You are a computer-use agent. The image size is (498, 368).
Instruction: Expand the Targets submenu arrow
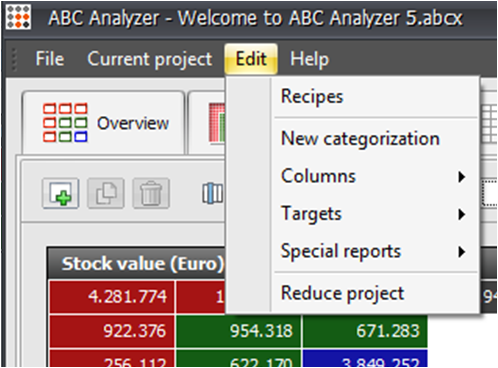tap(462, 214)
